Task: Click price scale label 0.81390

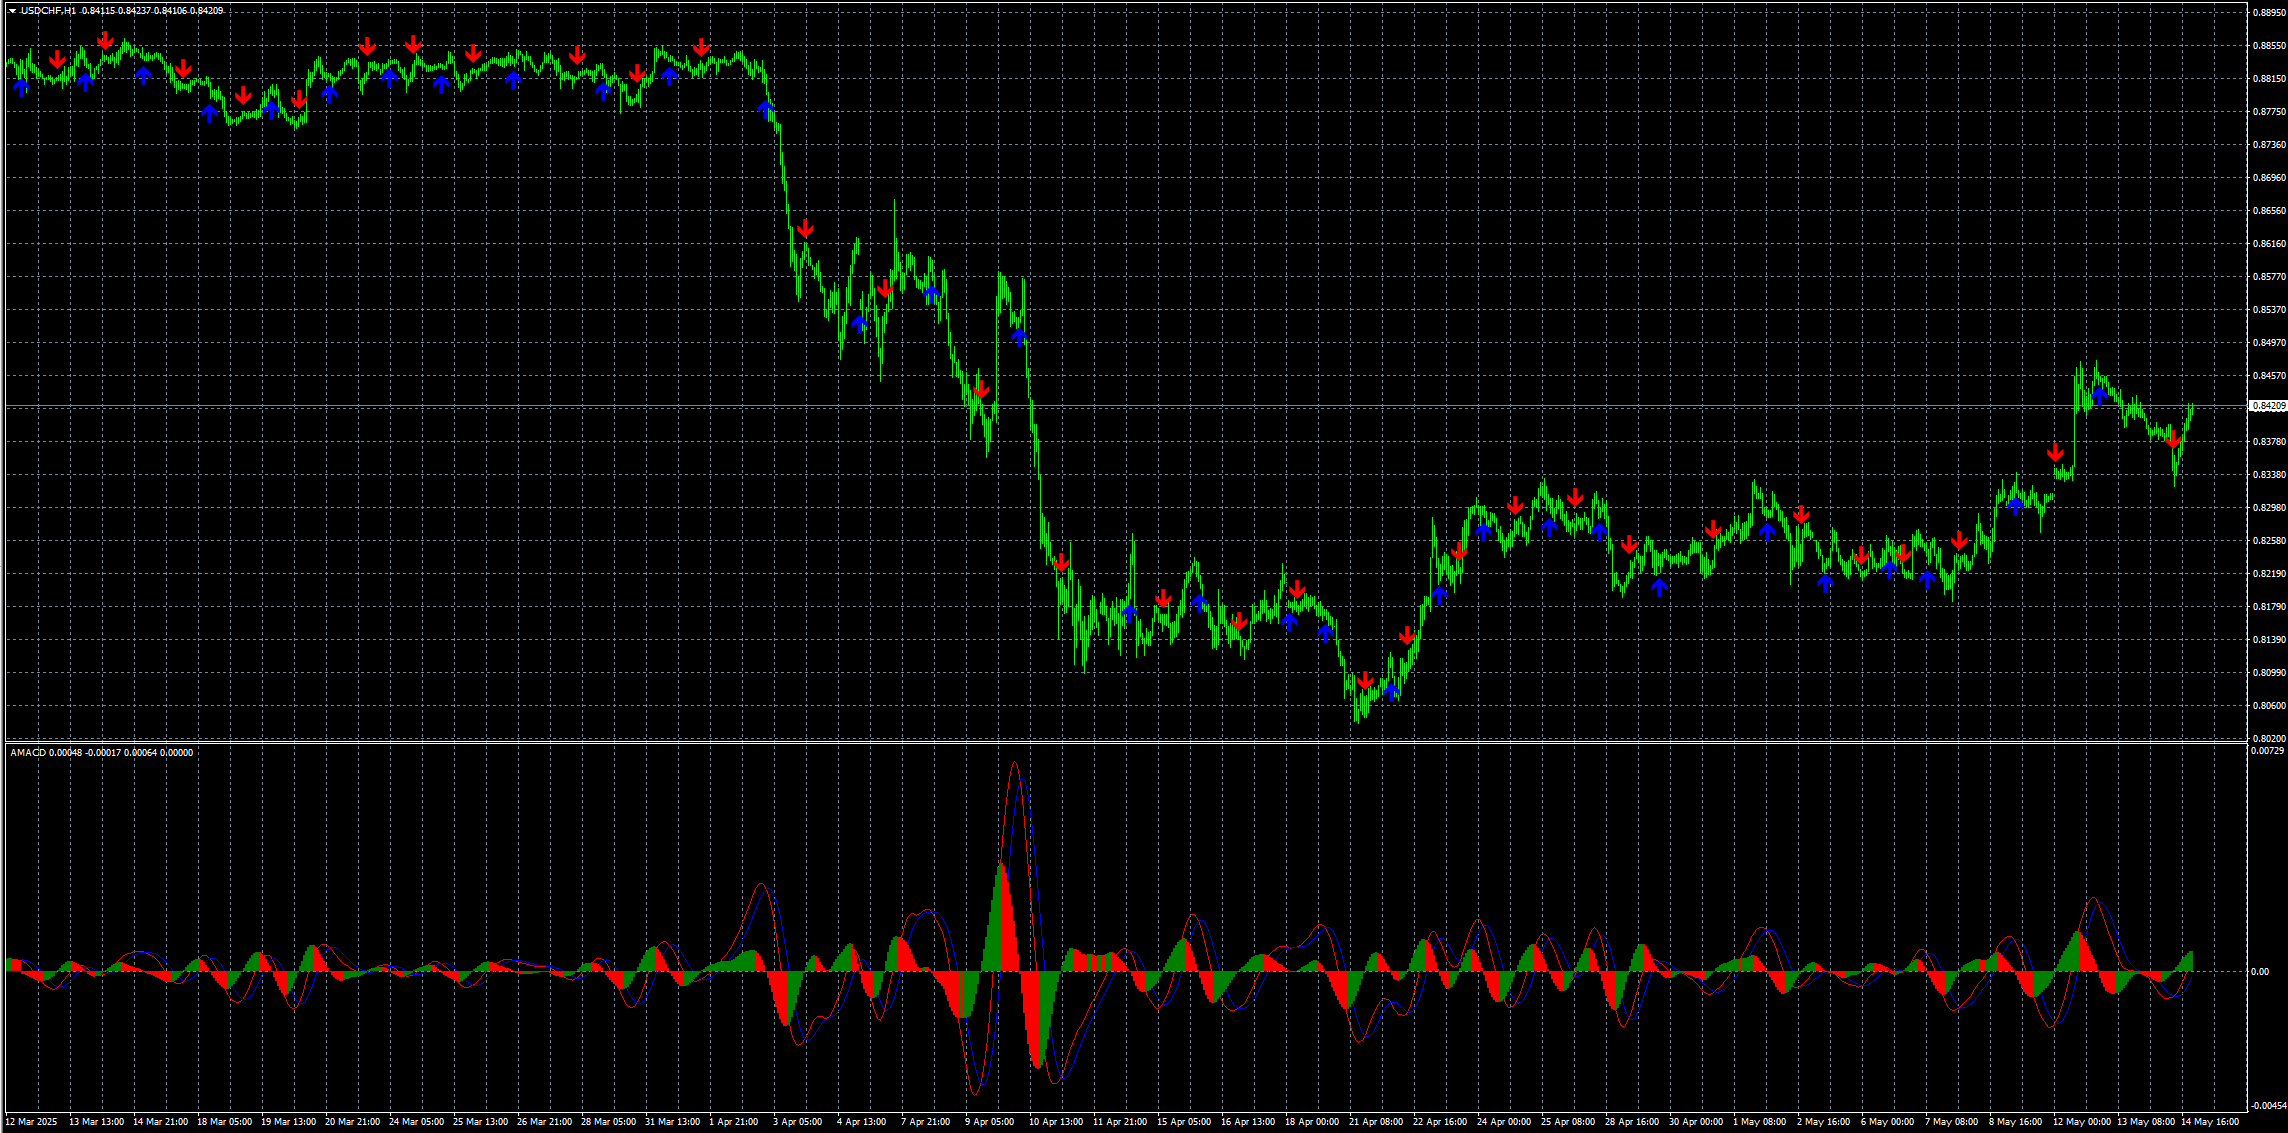Action: pos(2268,639)
